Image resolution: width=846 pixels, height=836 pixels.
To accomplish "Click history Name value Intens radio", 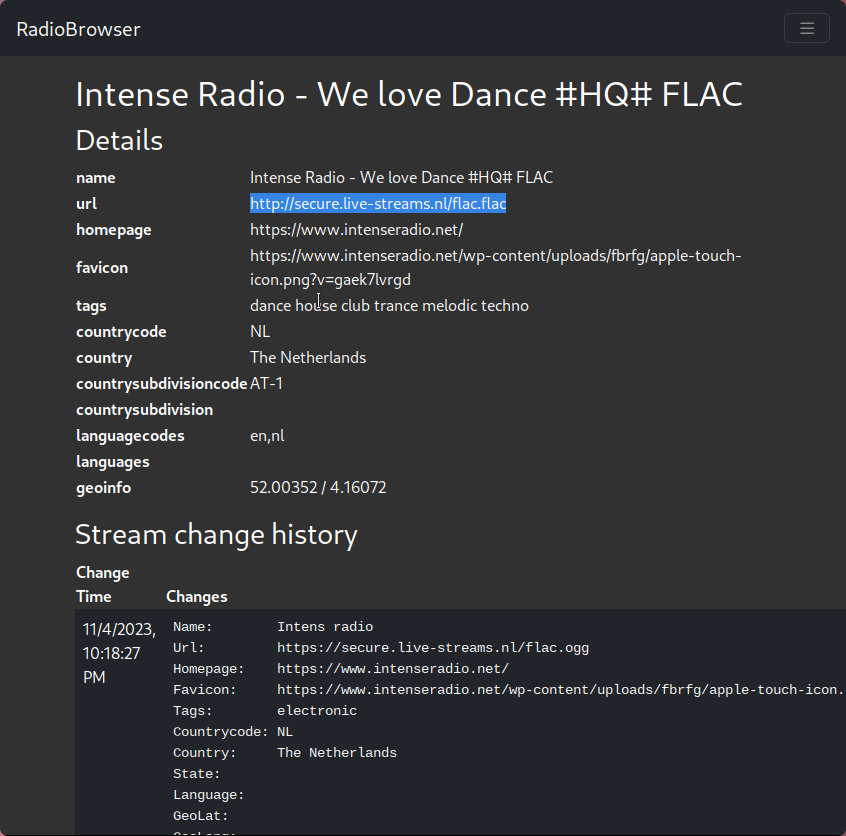I will pyautogui.click(x=325, y=627).
